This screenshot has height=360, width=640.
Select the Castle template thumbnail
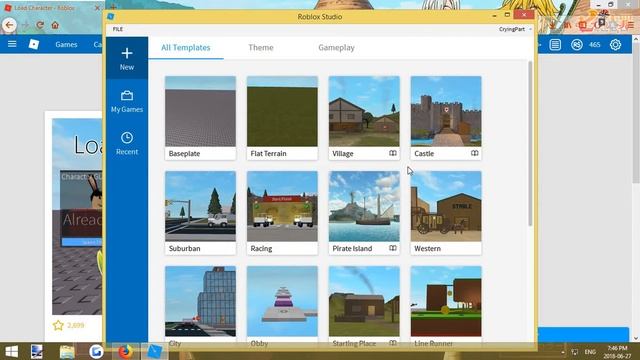(446, 111)
